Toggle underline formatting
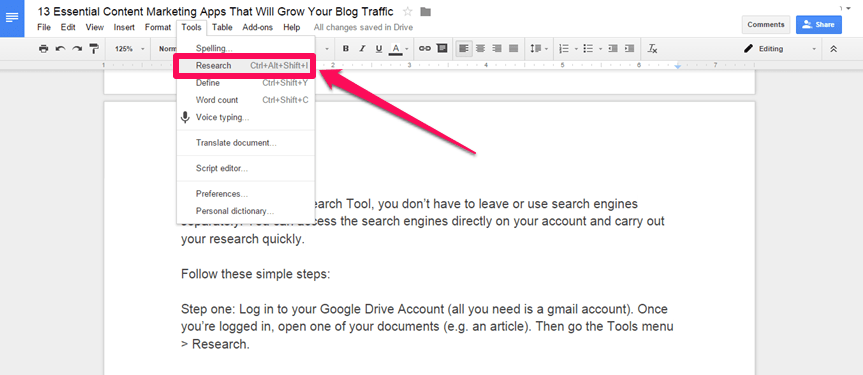 tap(379, 48)
